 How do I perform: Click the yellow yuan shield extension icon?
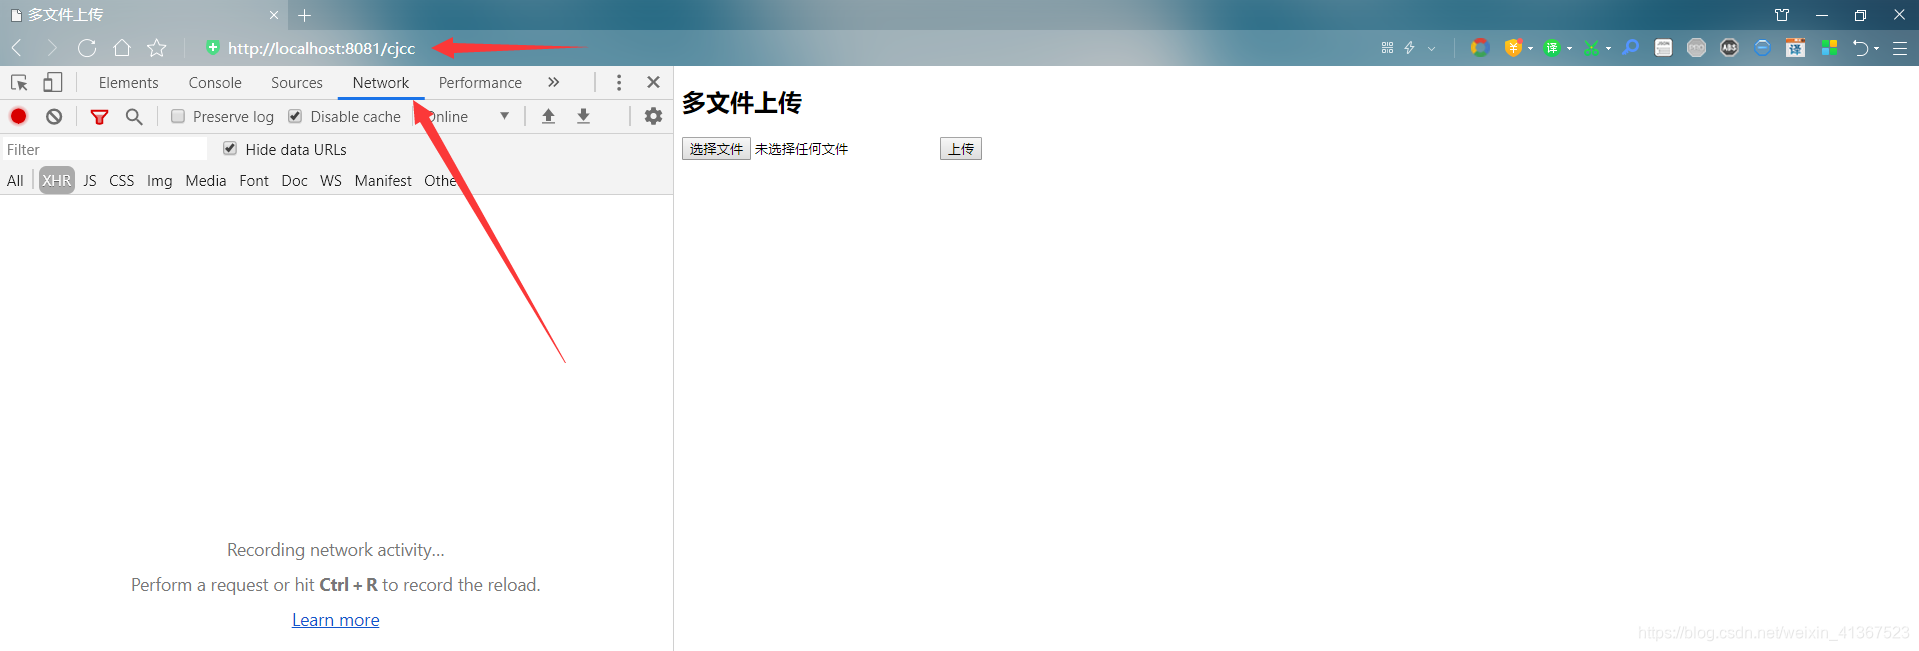point(1513,48)
